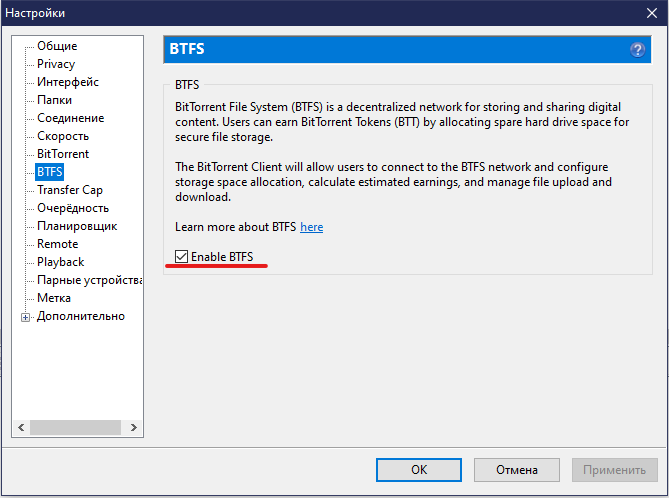669x498 pixels.
Task: Select the Очерёдность settings section
Action: pos(73,208)
